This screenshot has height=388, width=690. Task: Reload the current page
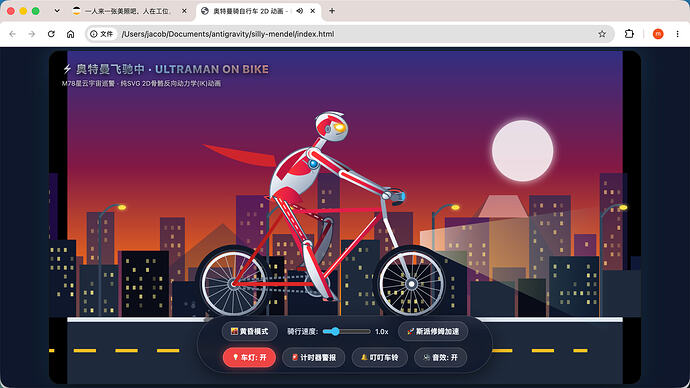(x=51, y=34)
